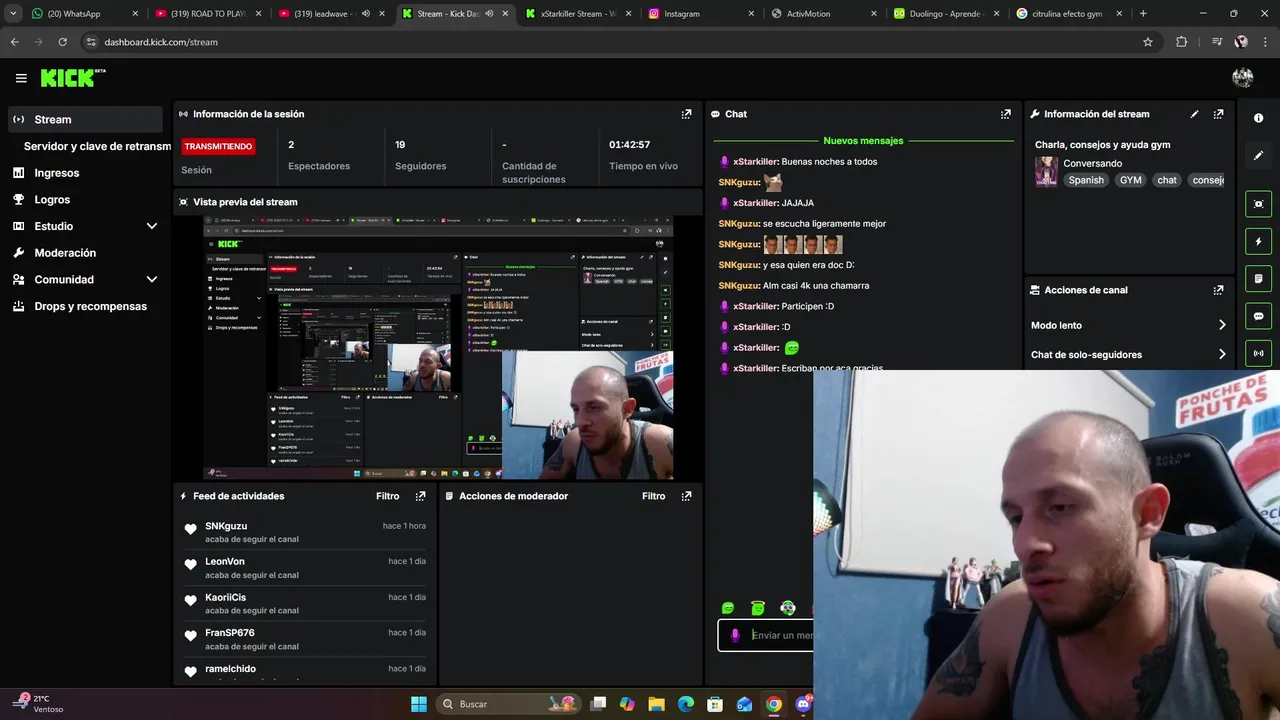Open File Explorer from the taskbar

pyautogui.click(x=656, y=704)
